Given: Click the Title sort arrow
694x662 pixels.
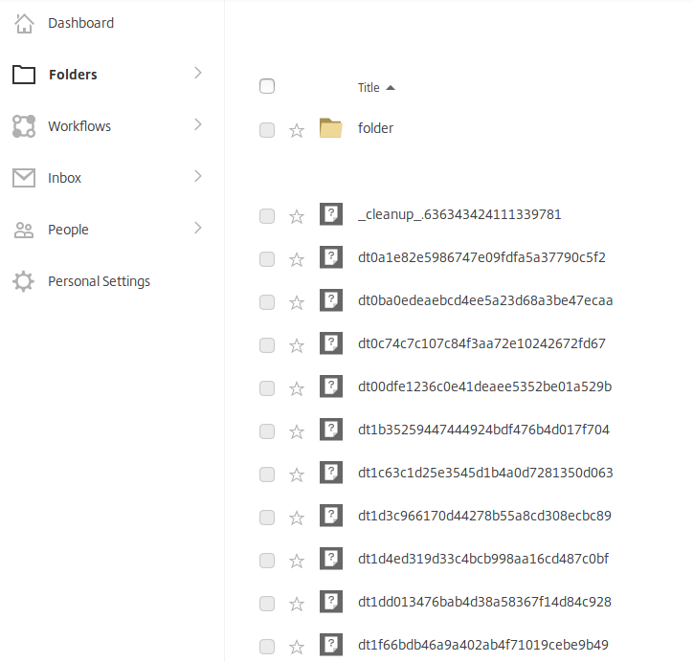Looking at the screenshot, I should 390,88.
